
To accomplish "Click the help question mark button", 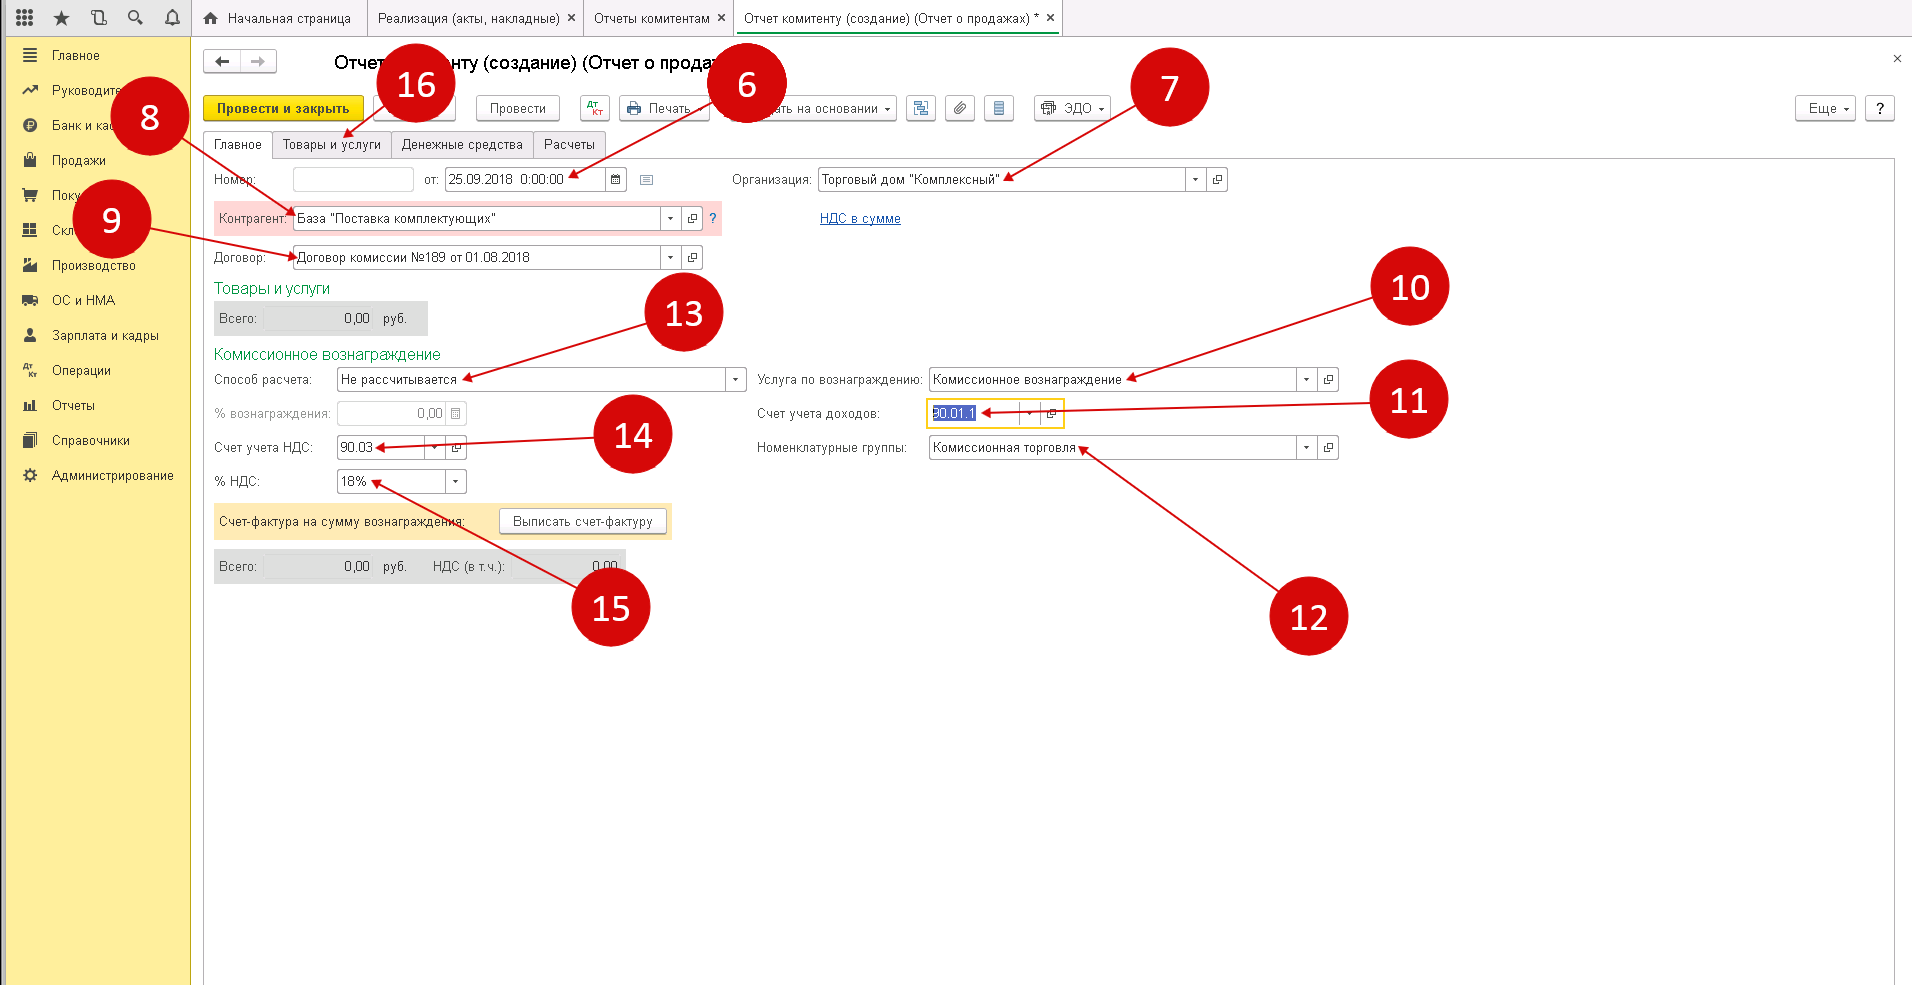I will tap(1880, 108).
